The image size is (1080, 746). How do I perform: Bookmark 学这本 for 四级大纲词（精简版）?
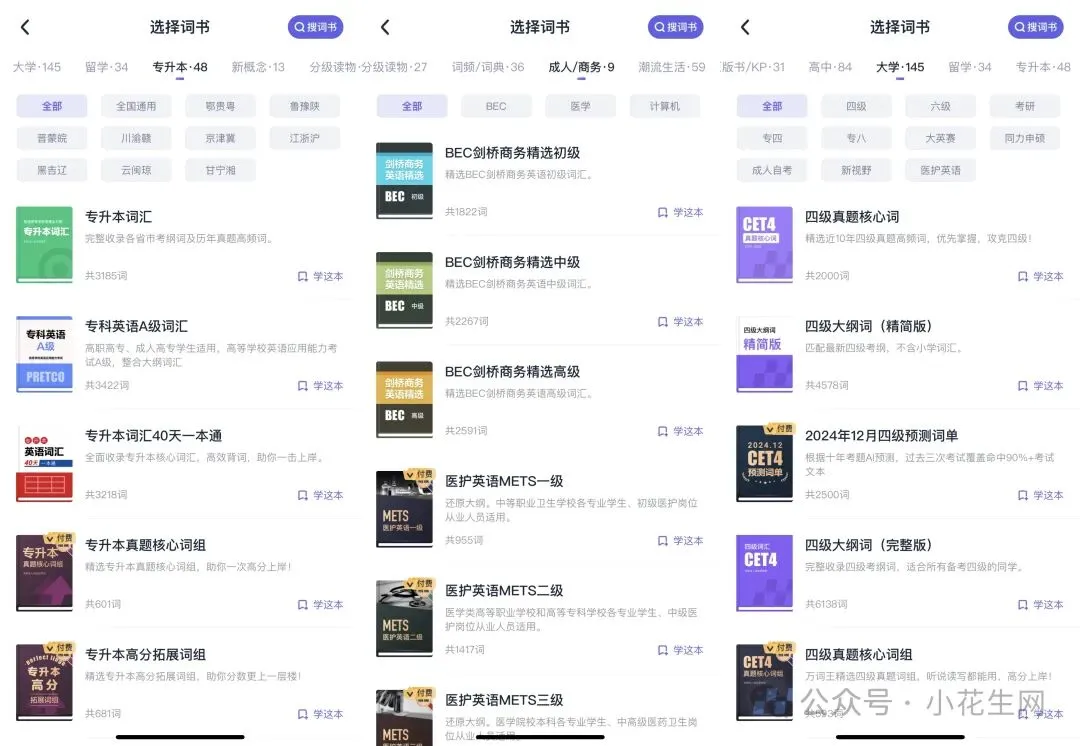tap(1041, 386)
